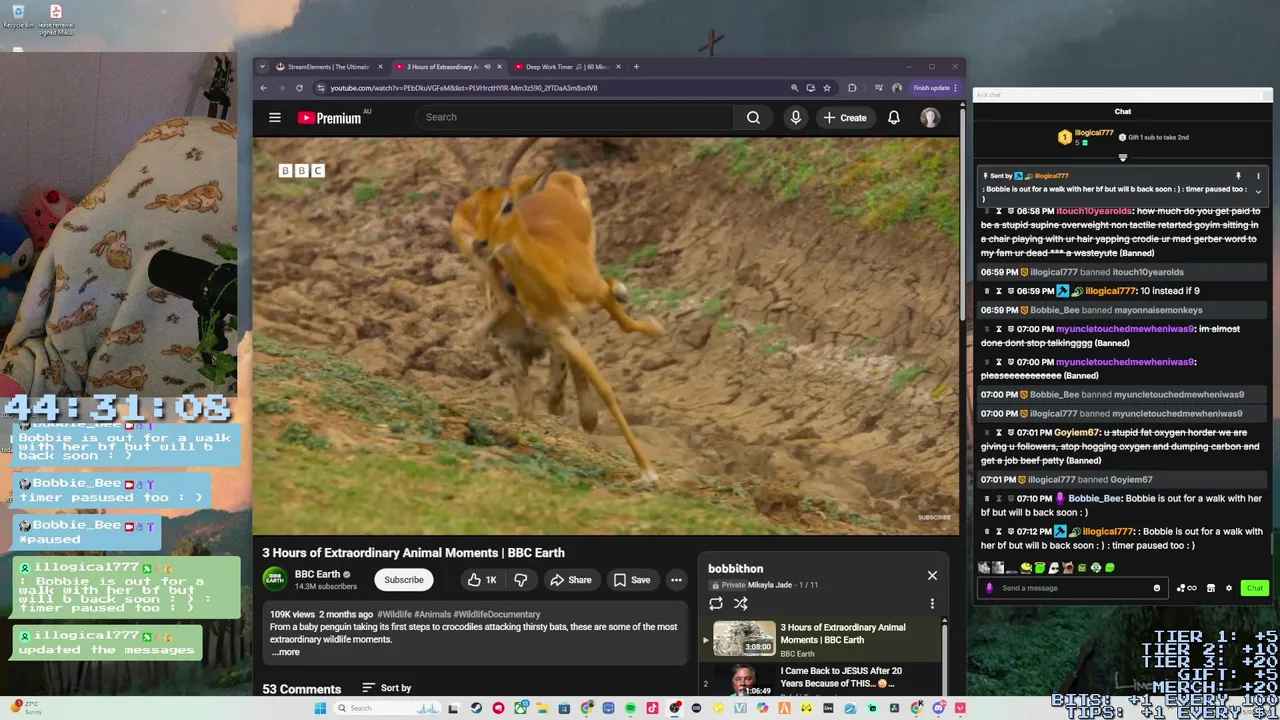Collapse the gift leaderboard arrow in chat
1280x720 pixels.
[1122, 158]
